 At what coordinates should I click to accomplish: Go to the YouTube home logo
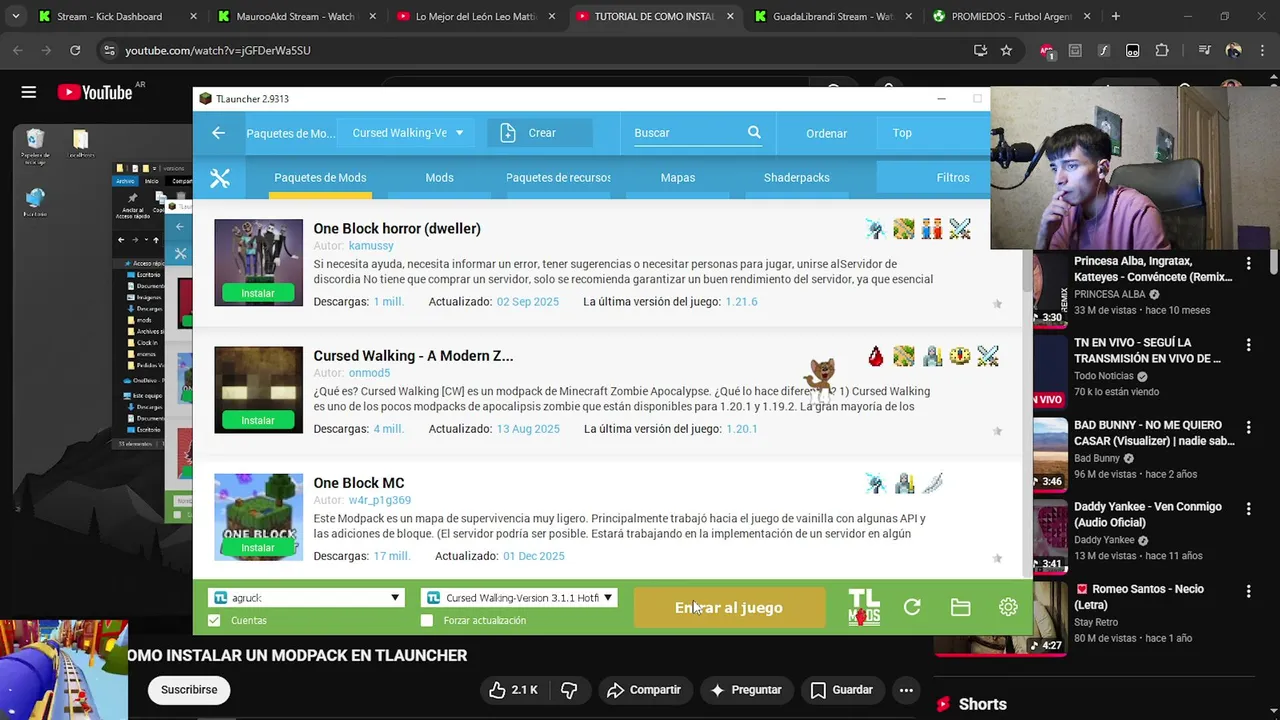click(x=95, y=92)
